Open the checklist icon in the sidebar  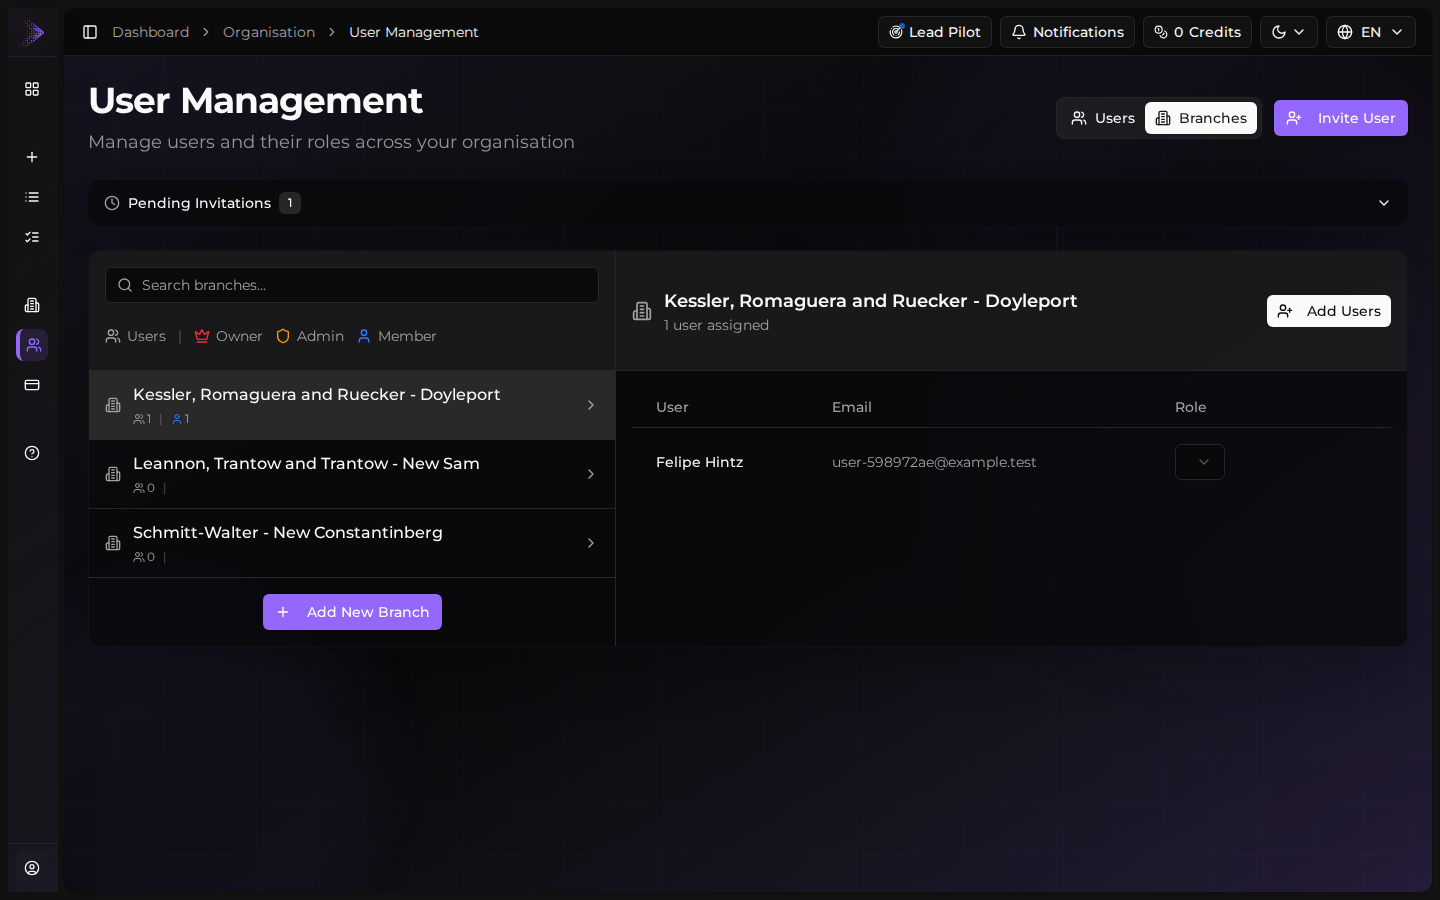pos(32,237)
